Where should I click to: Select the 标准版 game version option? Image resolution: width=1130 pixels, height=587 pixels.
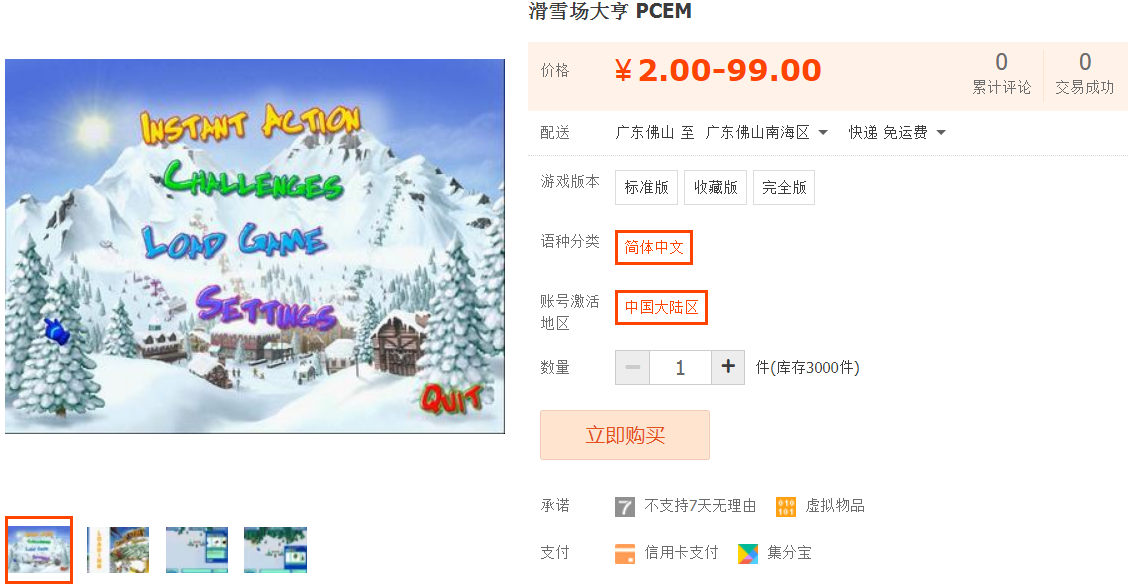[646, 187]
